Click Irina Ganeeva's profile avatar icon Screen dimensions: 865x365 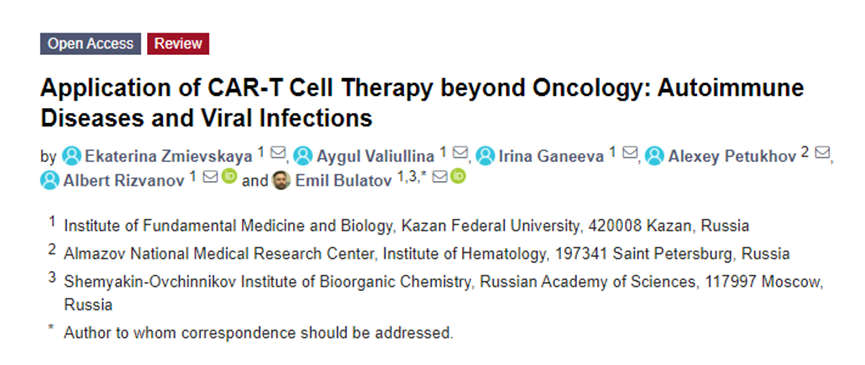485,157
